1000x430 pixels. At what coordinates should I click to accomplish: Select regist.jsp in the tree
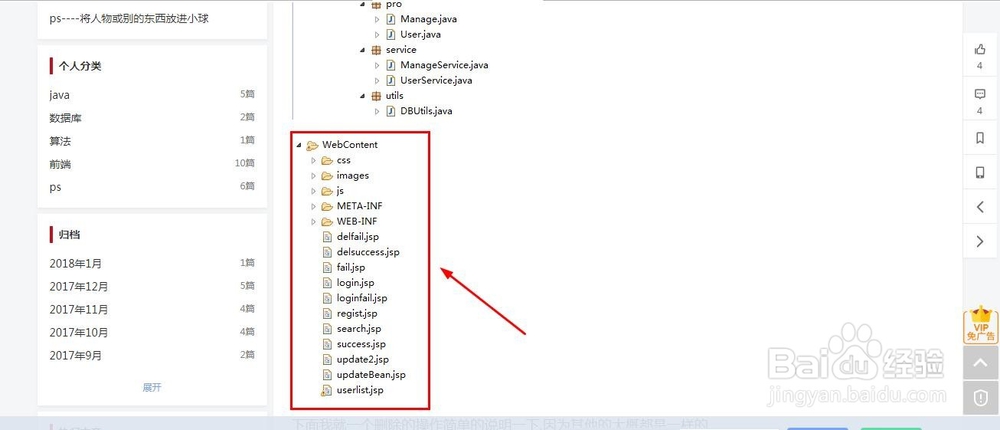tap(357, 313)
